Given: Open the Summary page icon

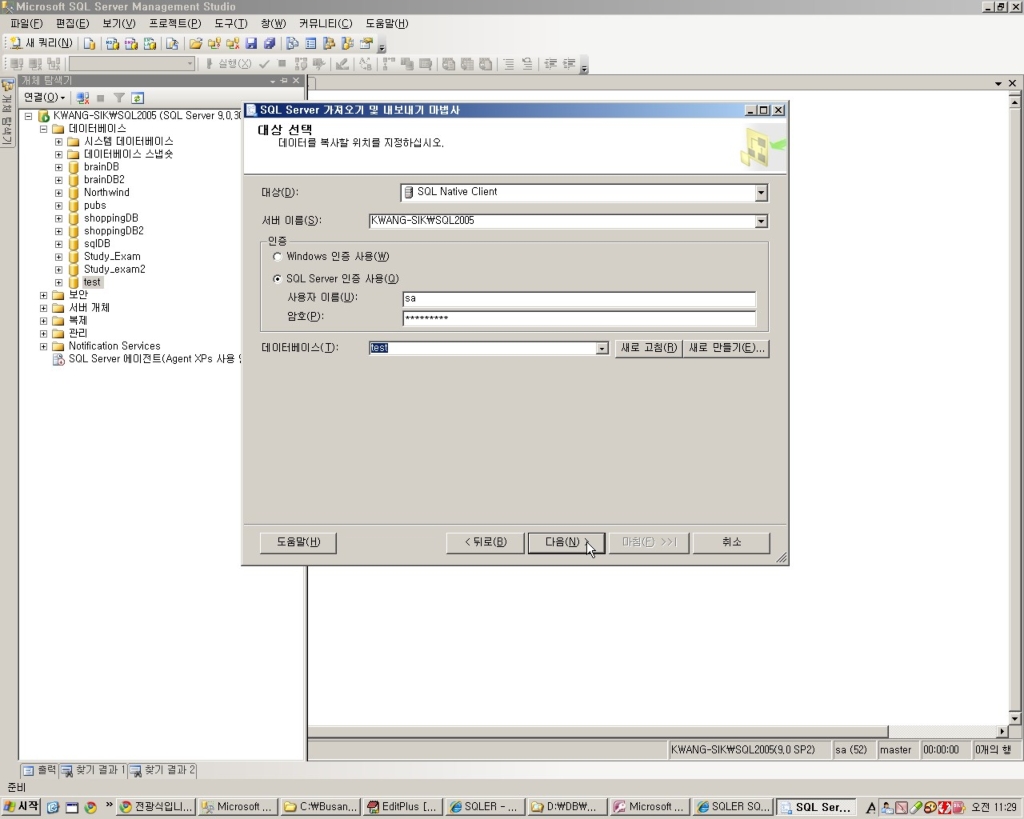Looking at the screenshot, I should pyautogui.click(x=311, y=44).
